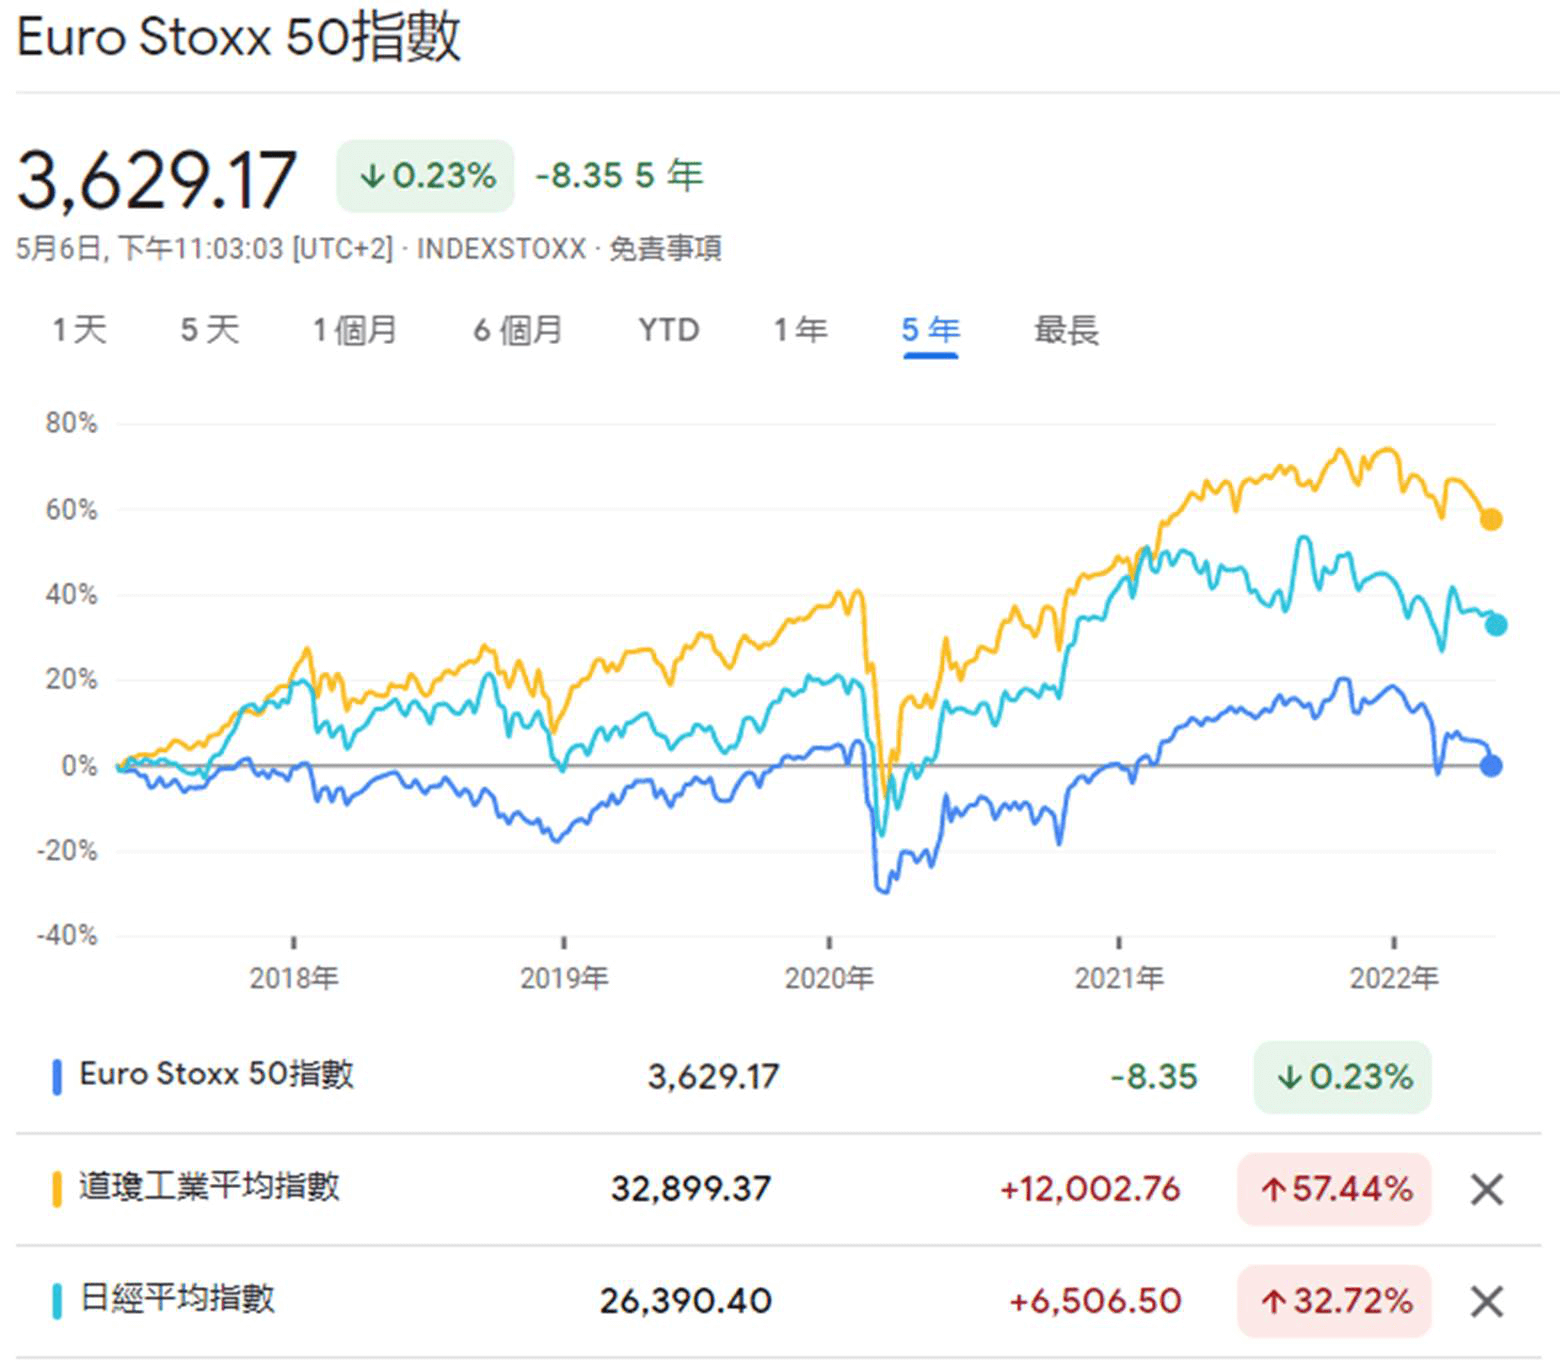The width and height of the screenshot is (1560, 1361).
Task: Open the 最長 maximum time range
Action: (x=1065, y=330)
